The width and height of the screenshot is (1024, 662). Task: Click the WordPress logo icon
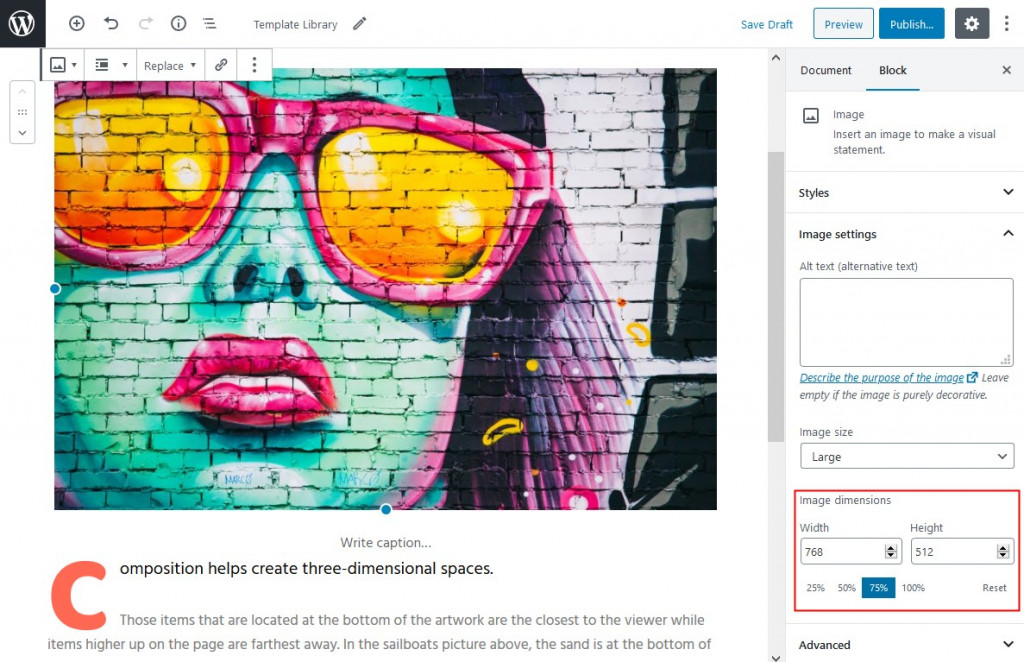(21, 23)
